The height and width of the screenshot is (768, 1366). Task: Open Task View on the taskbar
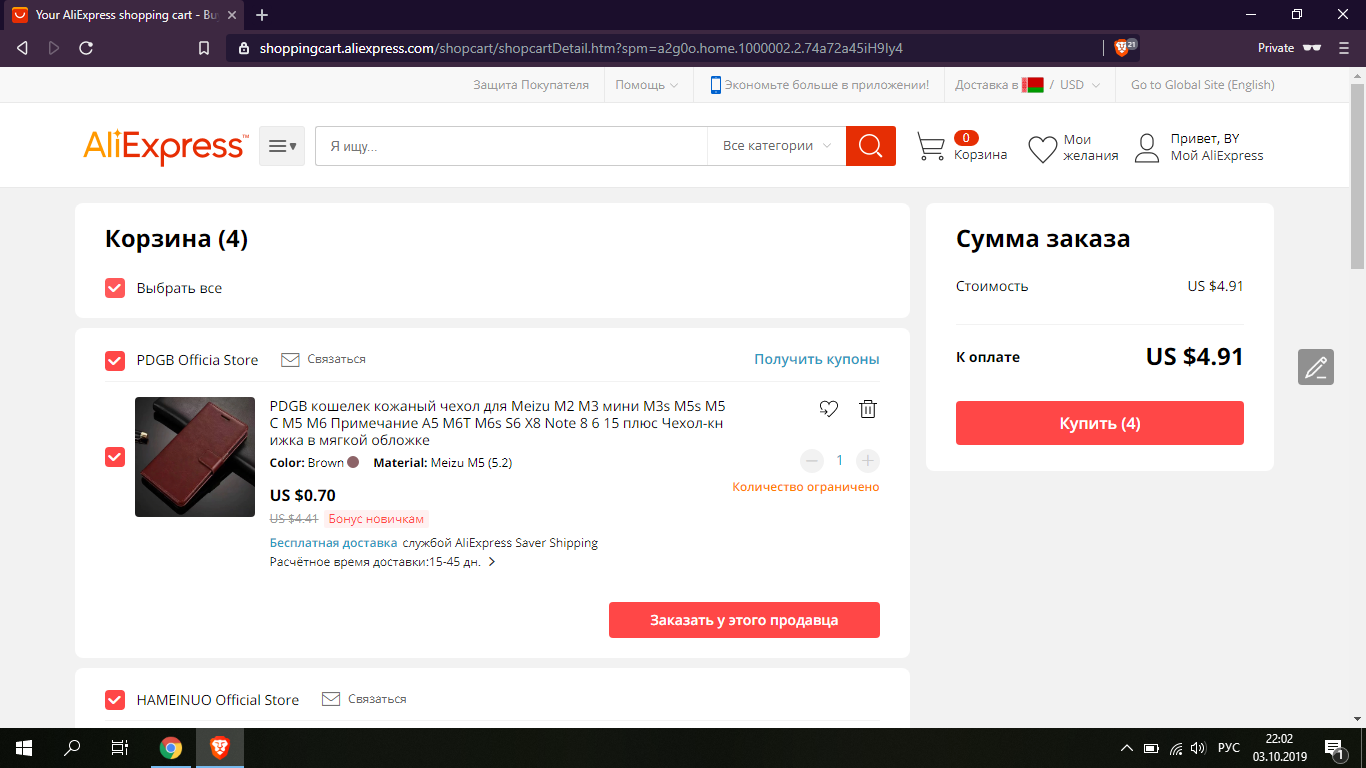click(120, 748)
